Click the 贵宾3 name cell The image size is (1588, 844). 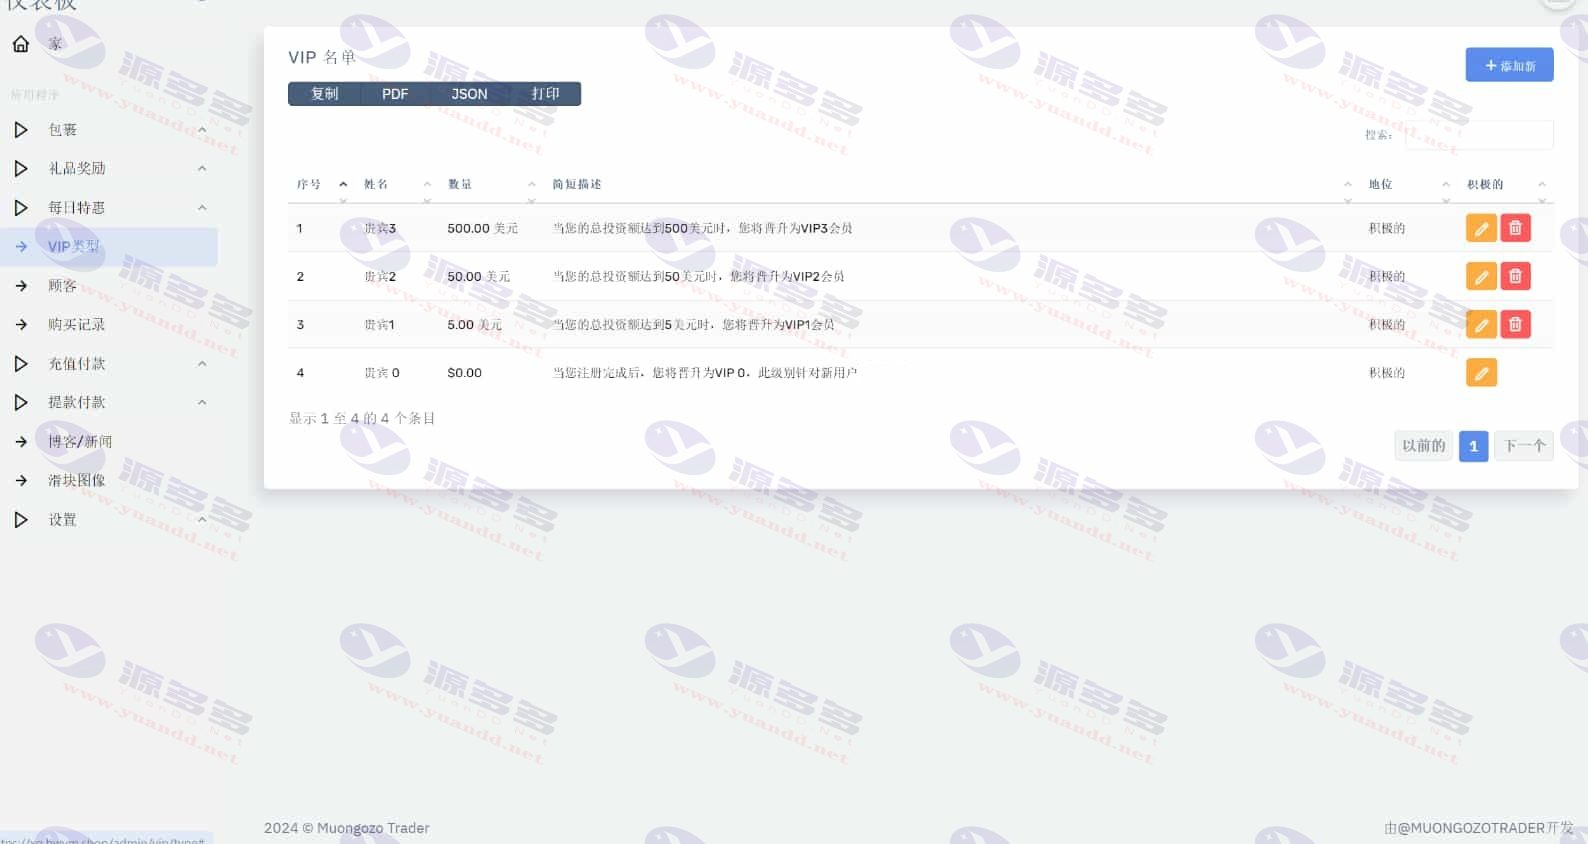380,228
